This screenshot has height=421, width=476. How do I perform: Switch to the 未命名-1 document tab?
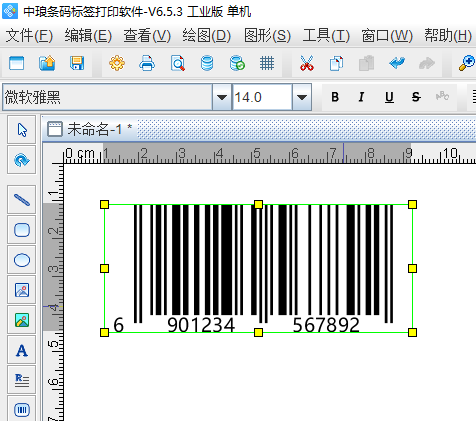tap(90, 129)
